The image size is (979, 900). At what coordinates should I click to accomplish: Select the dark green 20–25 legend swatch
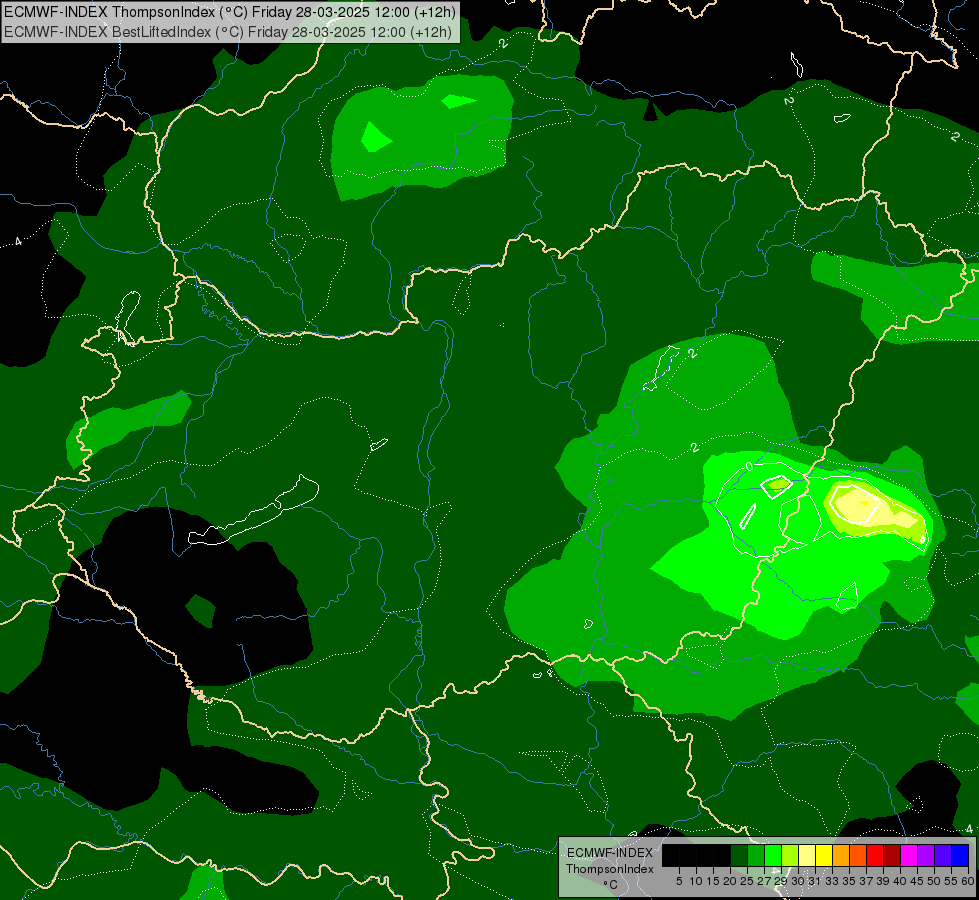(739, 855)
